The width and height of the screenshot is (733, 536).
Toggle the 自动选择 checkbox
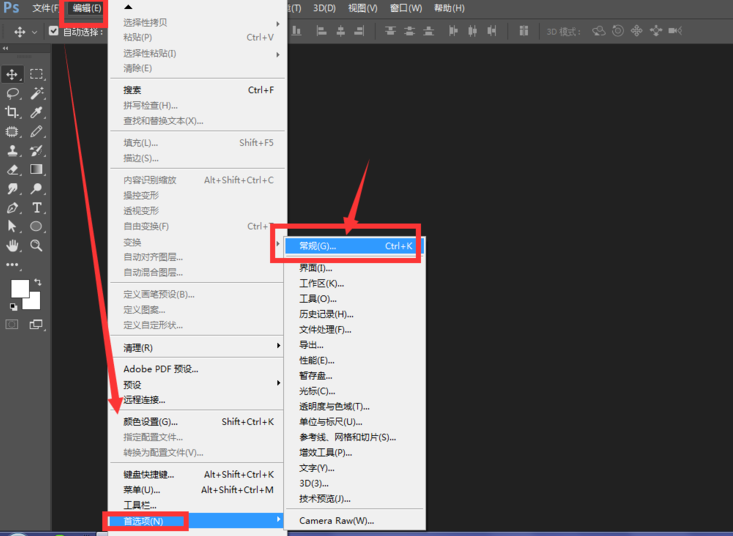click(x=54, y=31)
